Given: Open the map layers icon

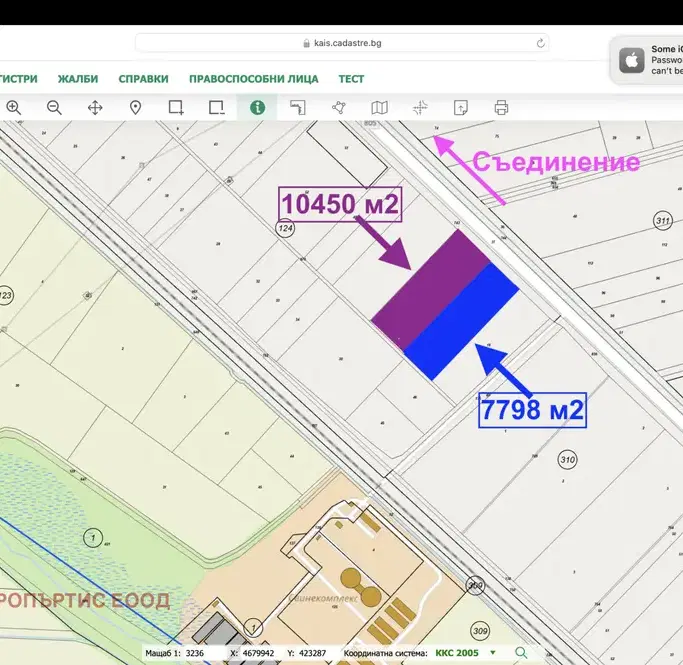Looking at the screenshot, I should [379, 108].
